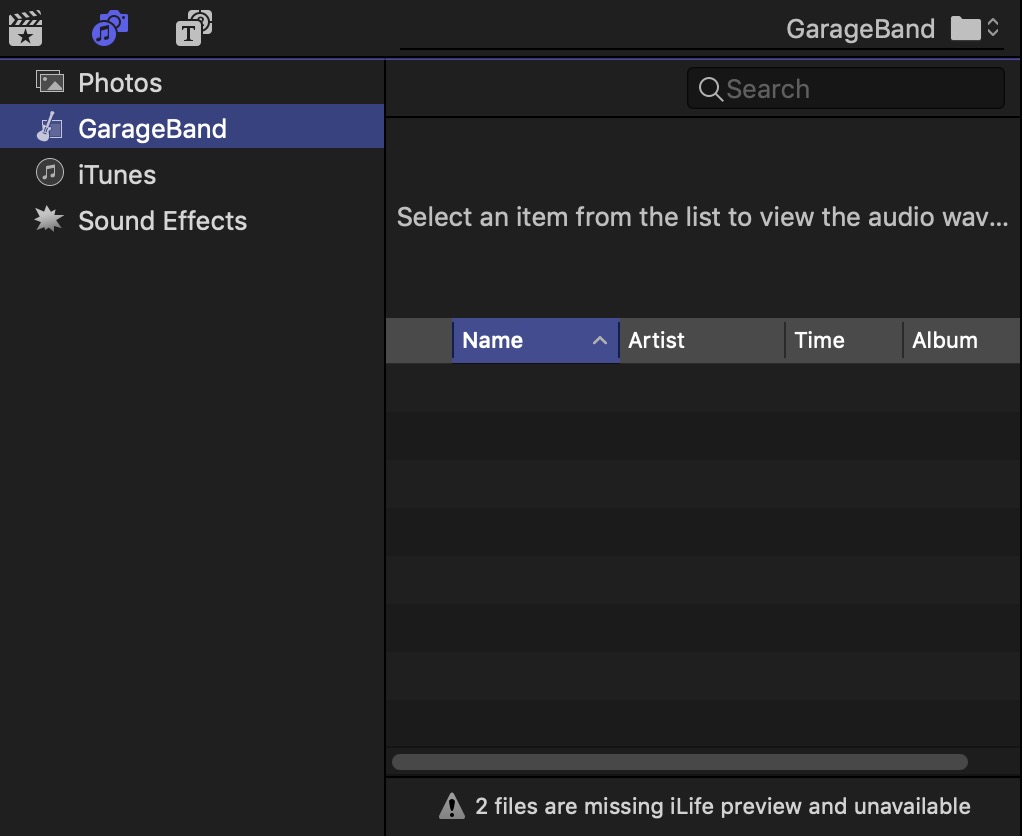Sort the list by Album column
The width and height of the screenshot is (1022, 836).
[x=960, y=340]
